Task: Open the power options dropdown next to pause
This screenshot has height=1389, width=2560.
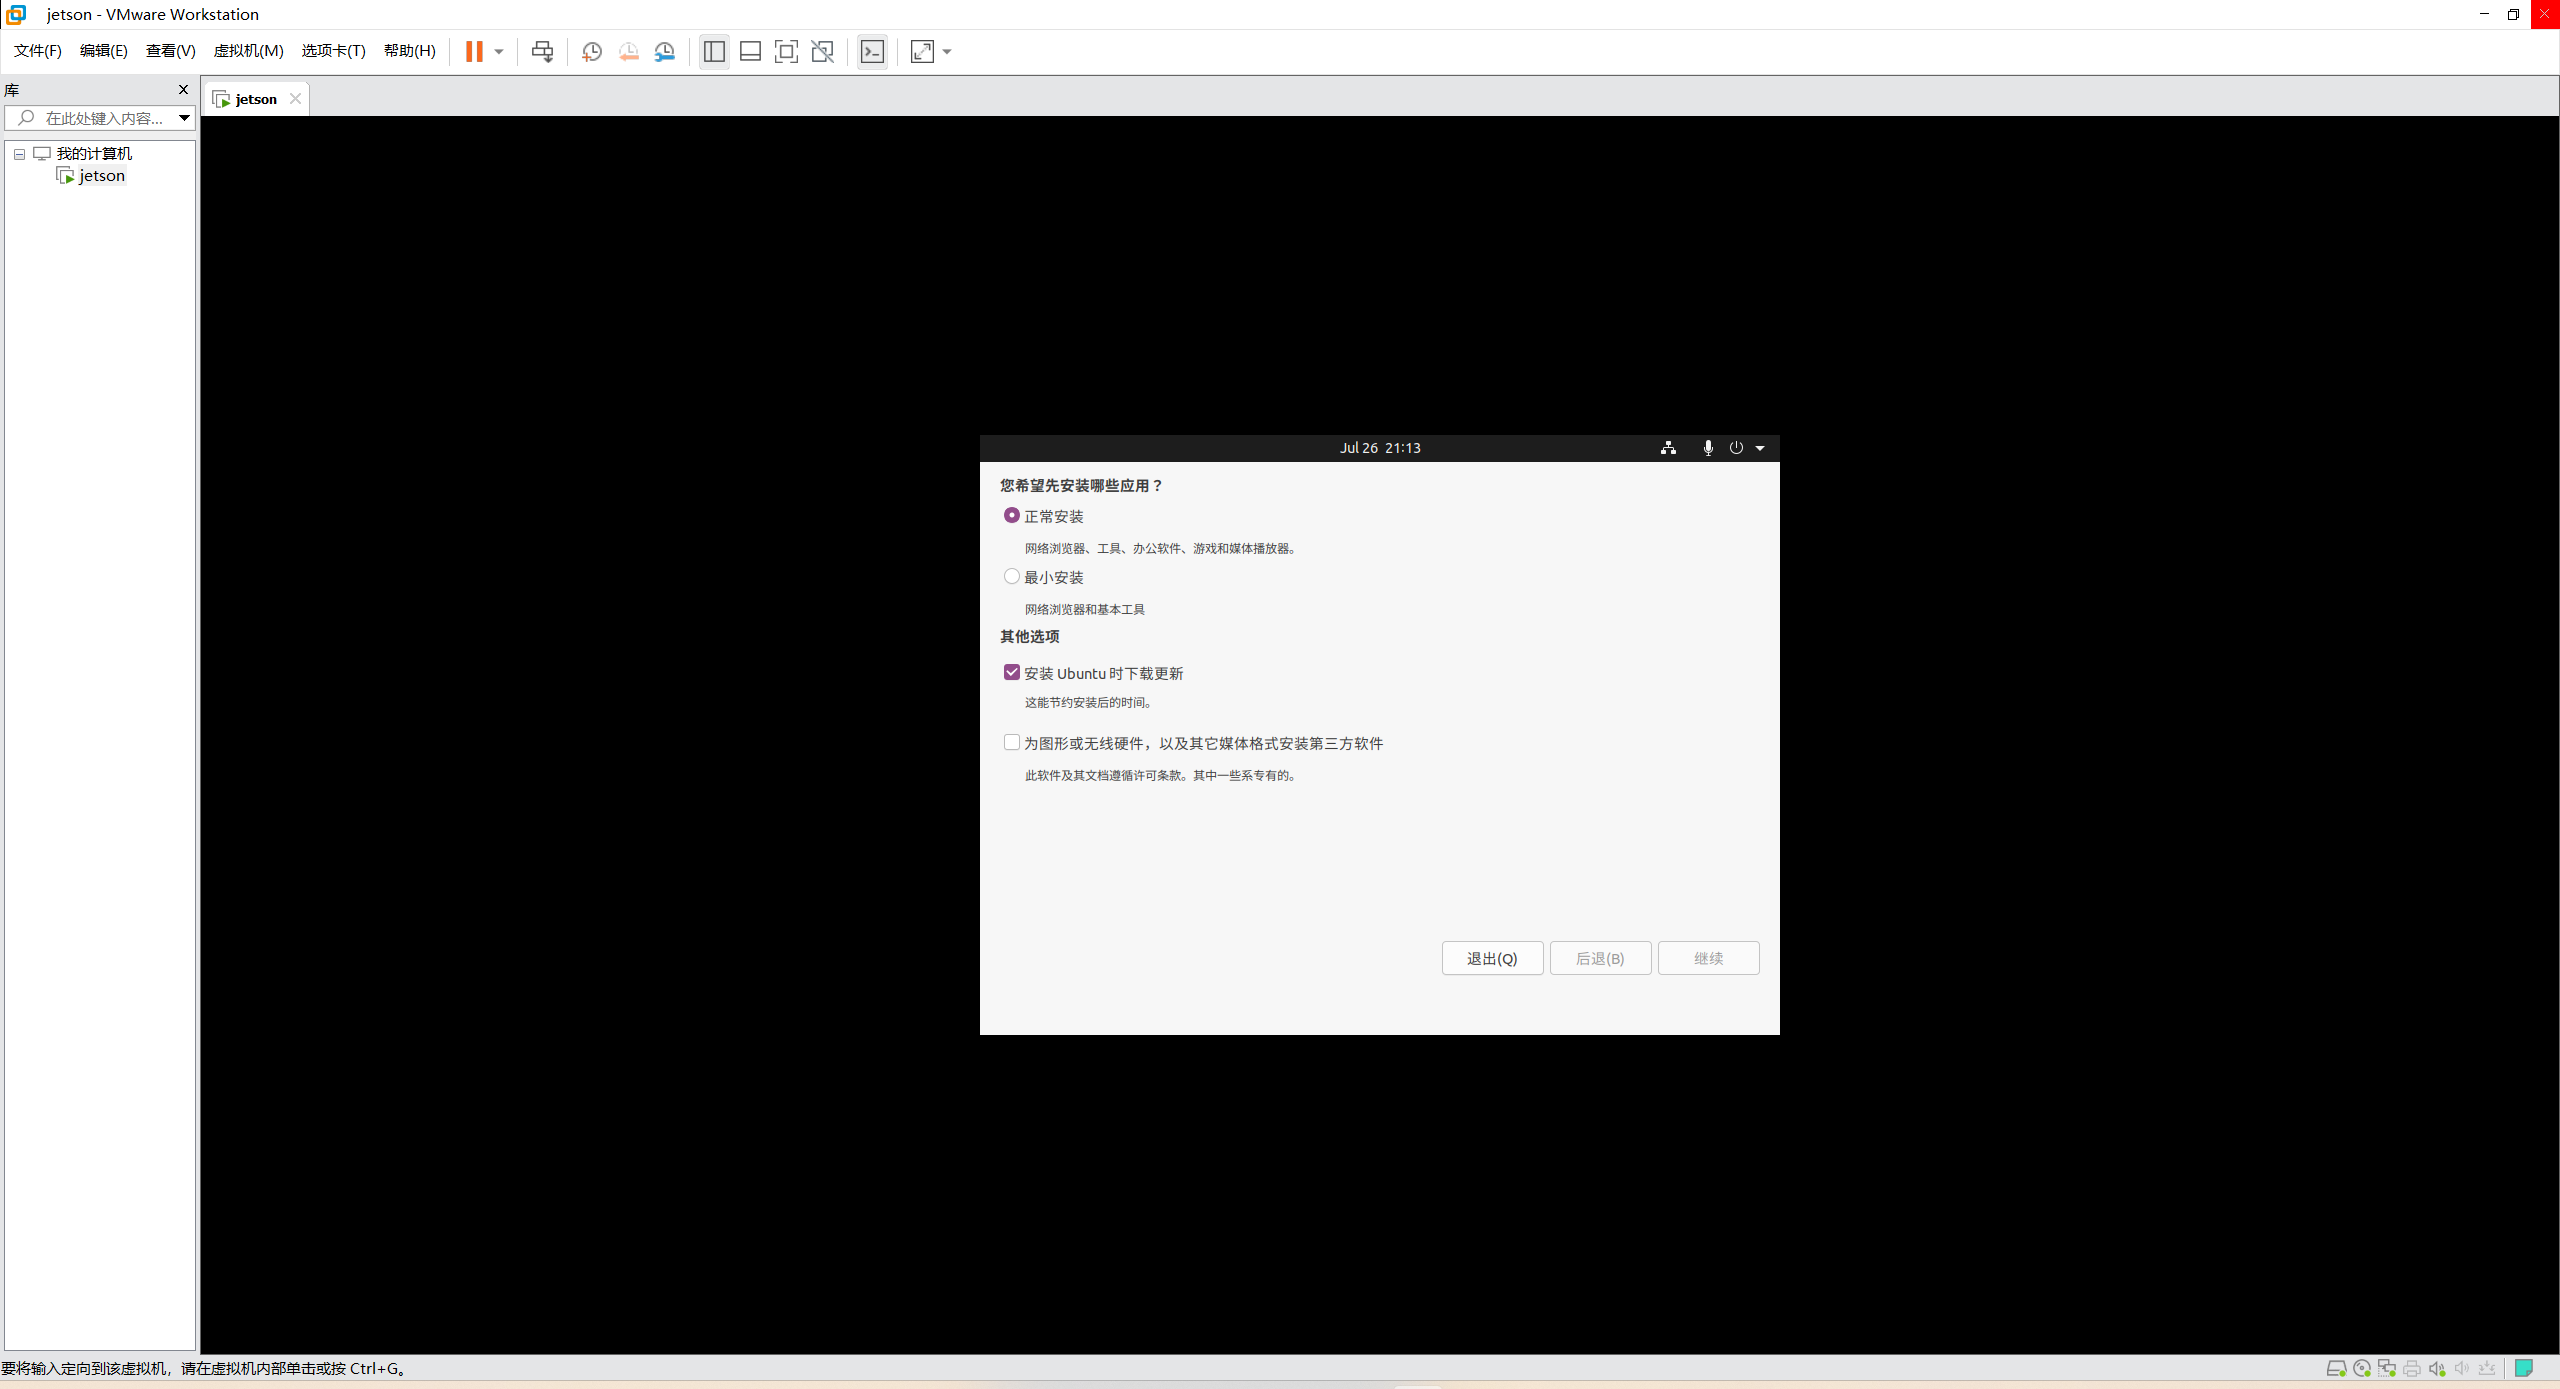Action: tap(499, 52)
